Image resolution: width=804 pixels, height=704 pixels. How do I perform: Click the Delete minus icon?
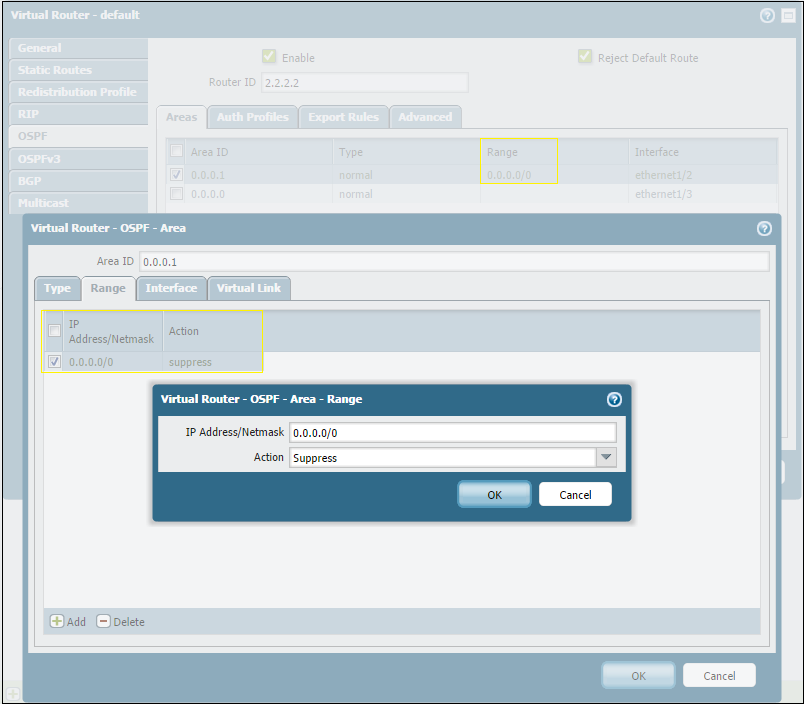tap(103, 621)
